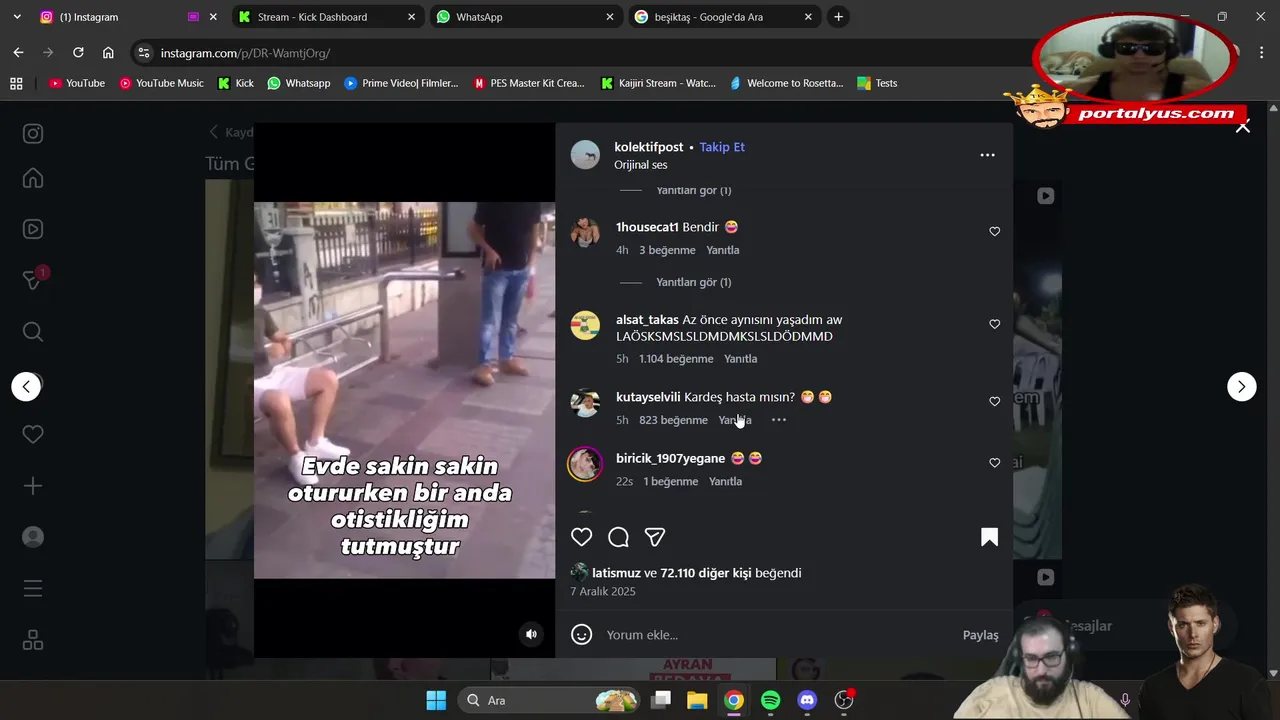The width and height of the screenshot is (1280, 720).
Task: Go to previous post arrow
Action: (26, 386)
